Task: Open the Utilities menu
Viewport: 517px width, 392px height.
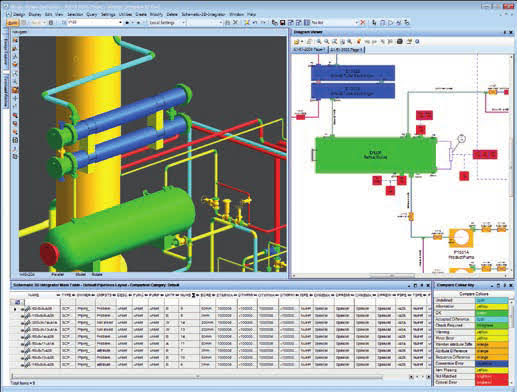Action: click(125, 14)
